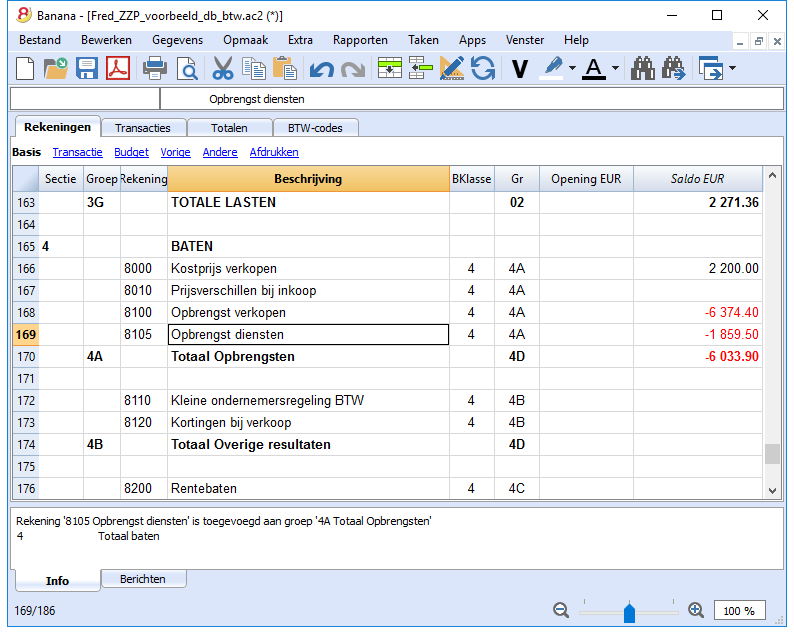Open the Bestand menu

point(39,40)
